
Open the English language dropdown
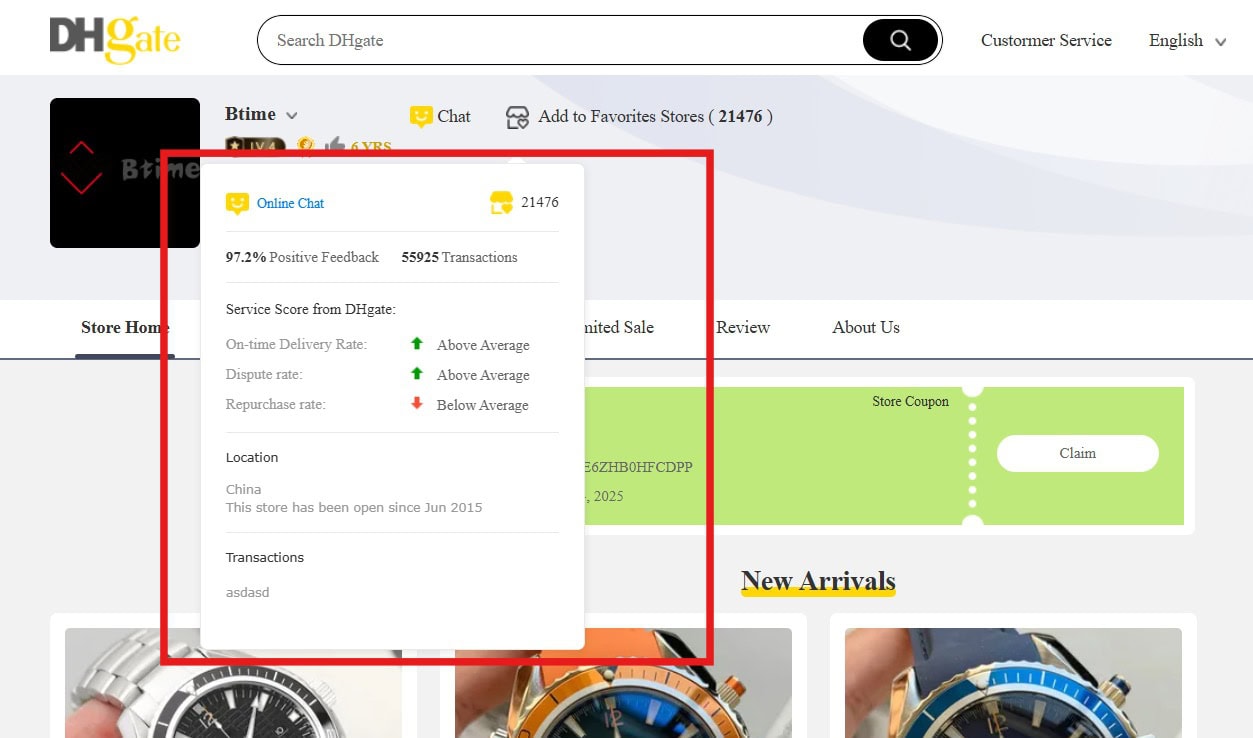pos(1187,41)
